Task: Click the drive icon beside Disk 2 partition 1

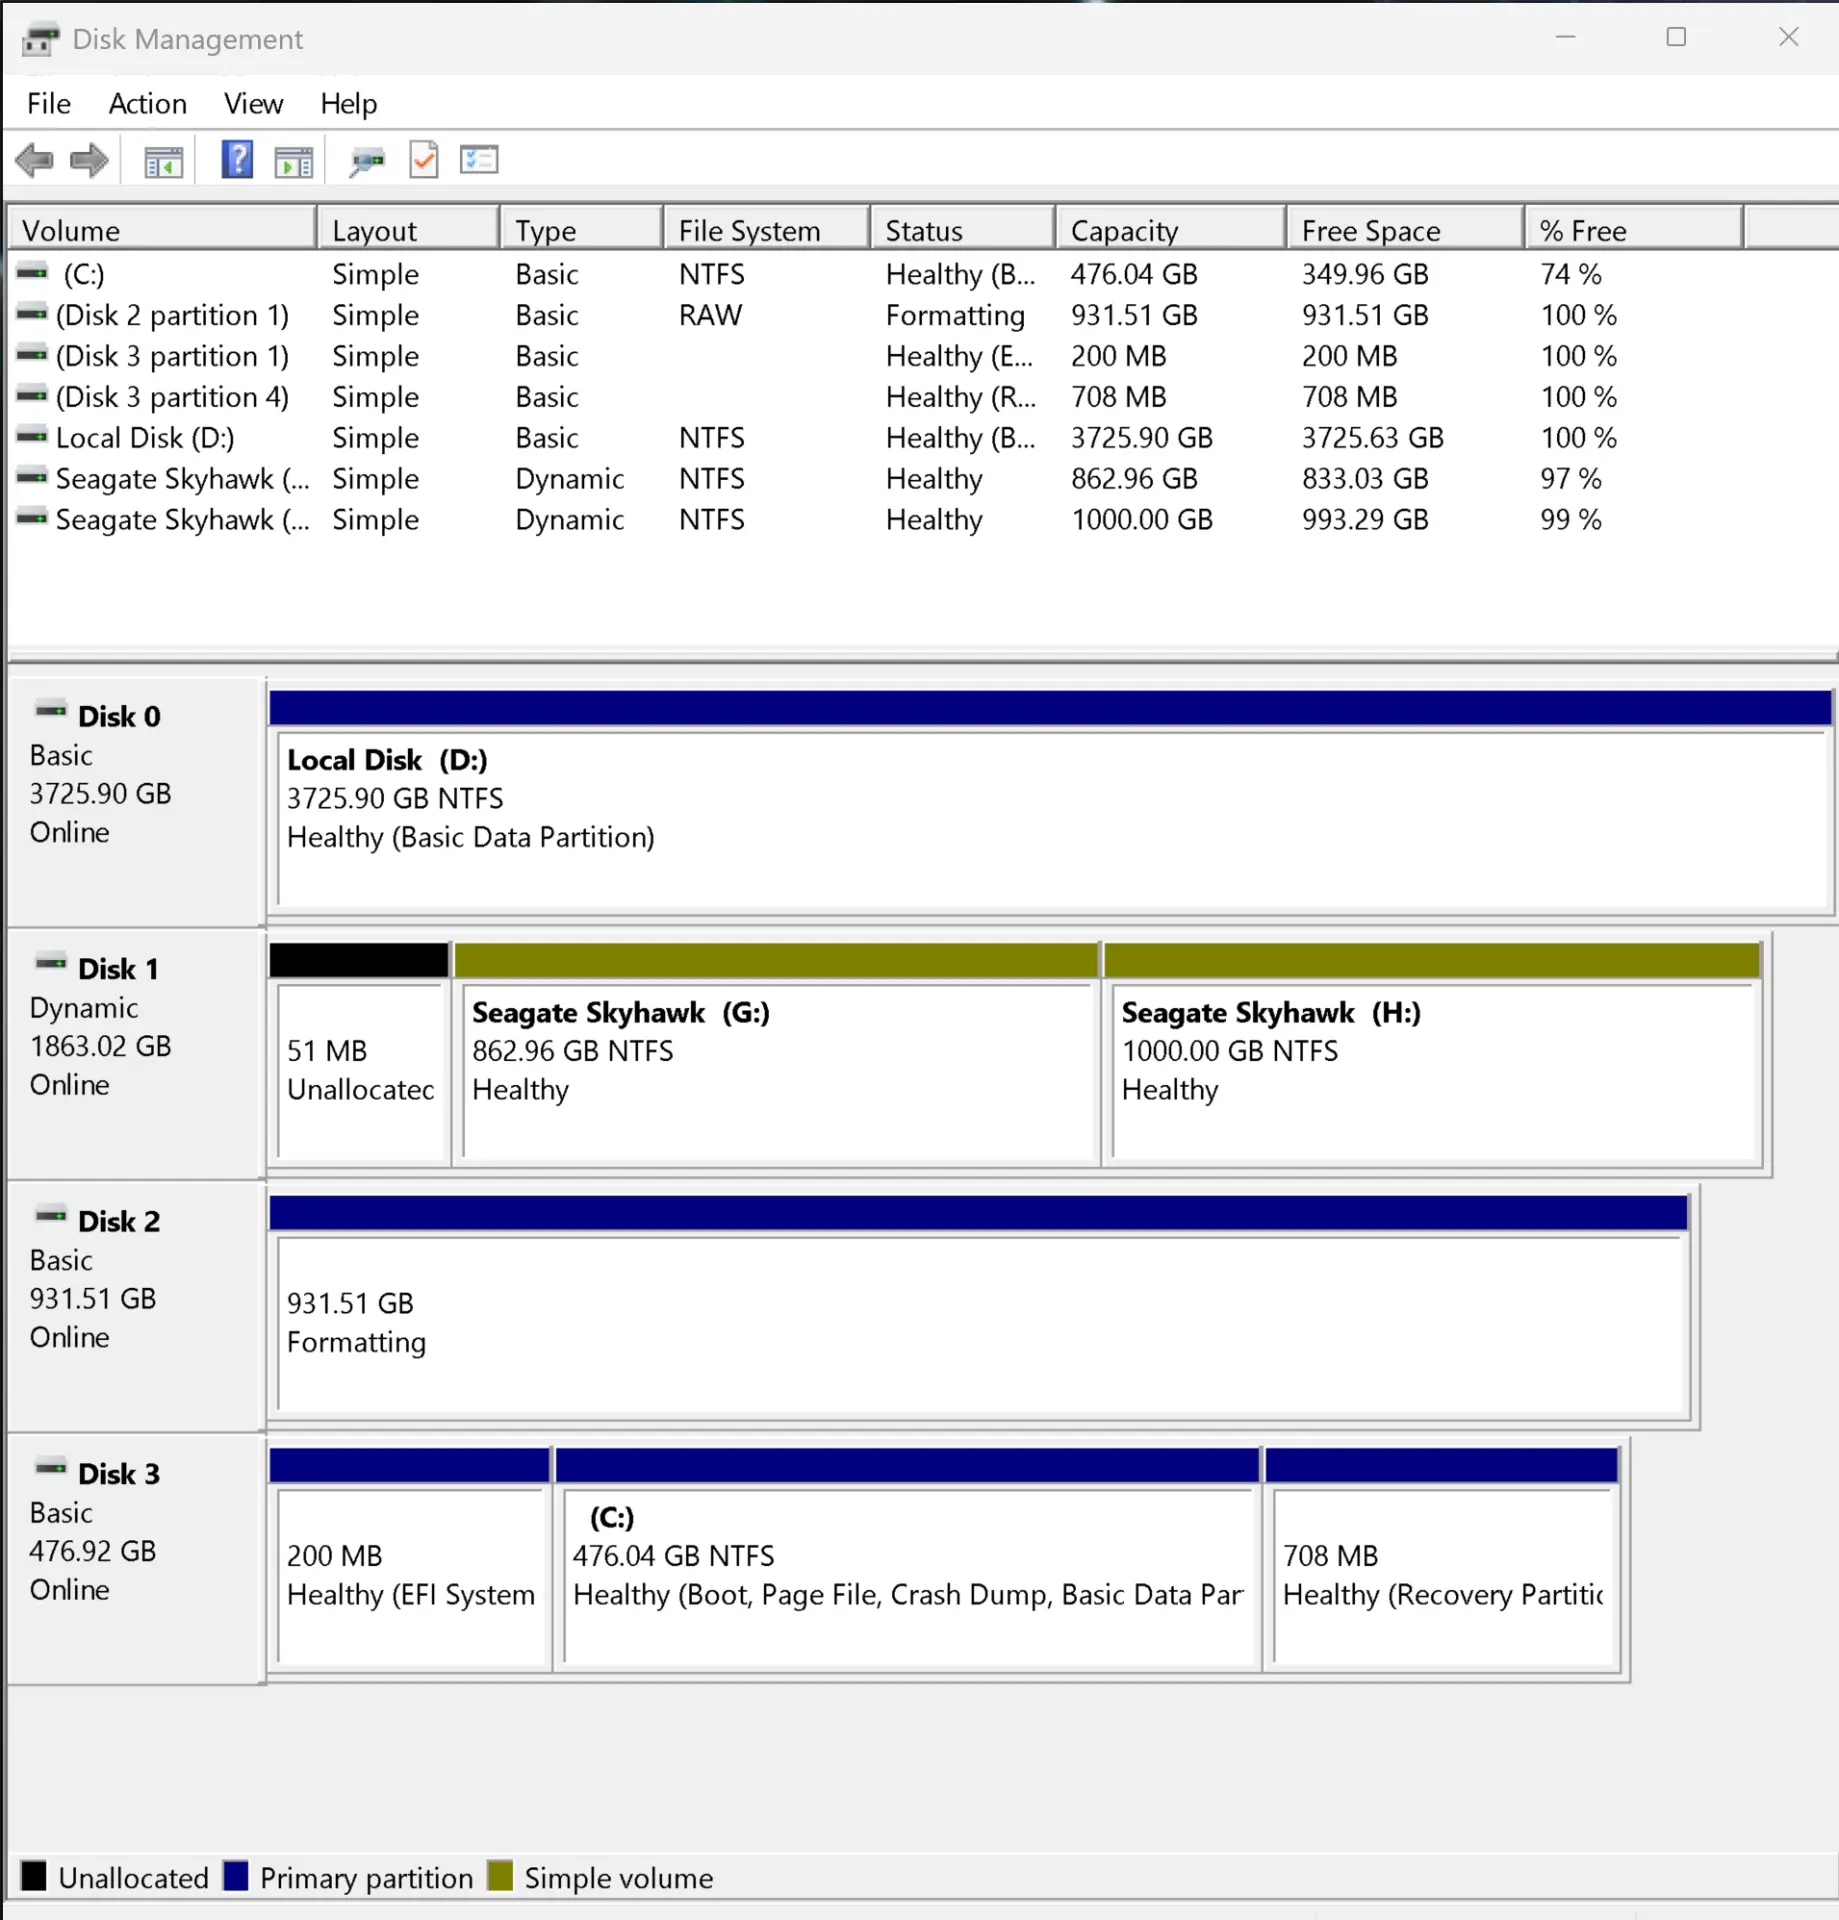Action: pos(32,313)
